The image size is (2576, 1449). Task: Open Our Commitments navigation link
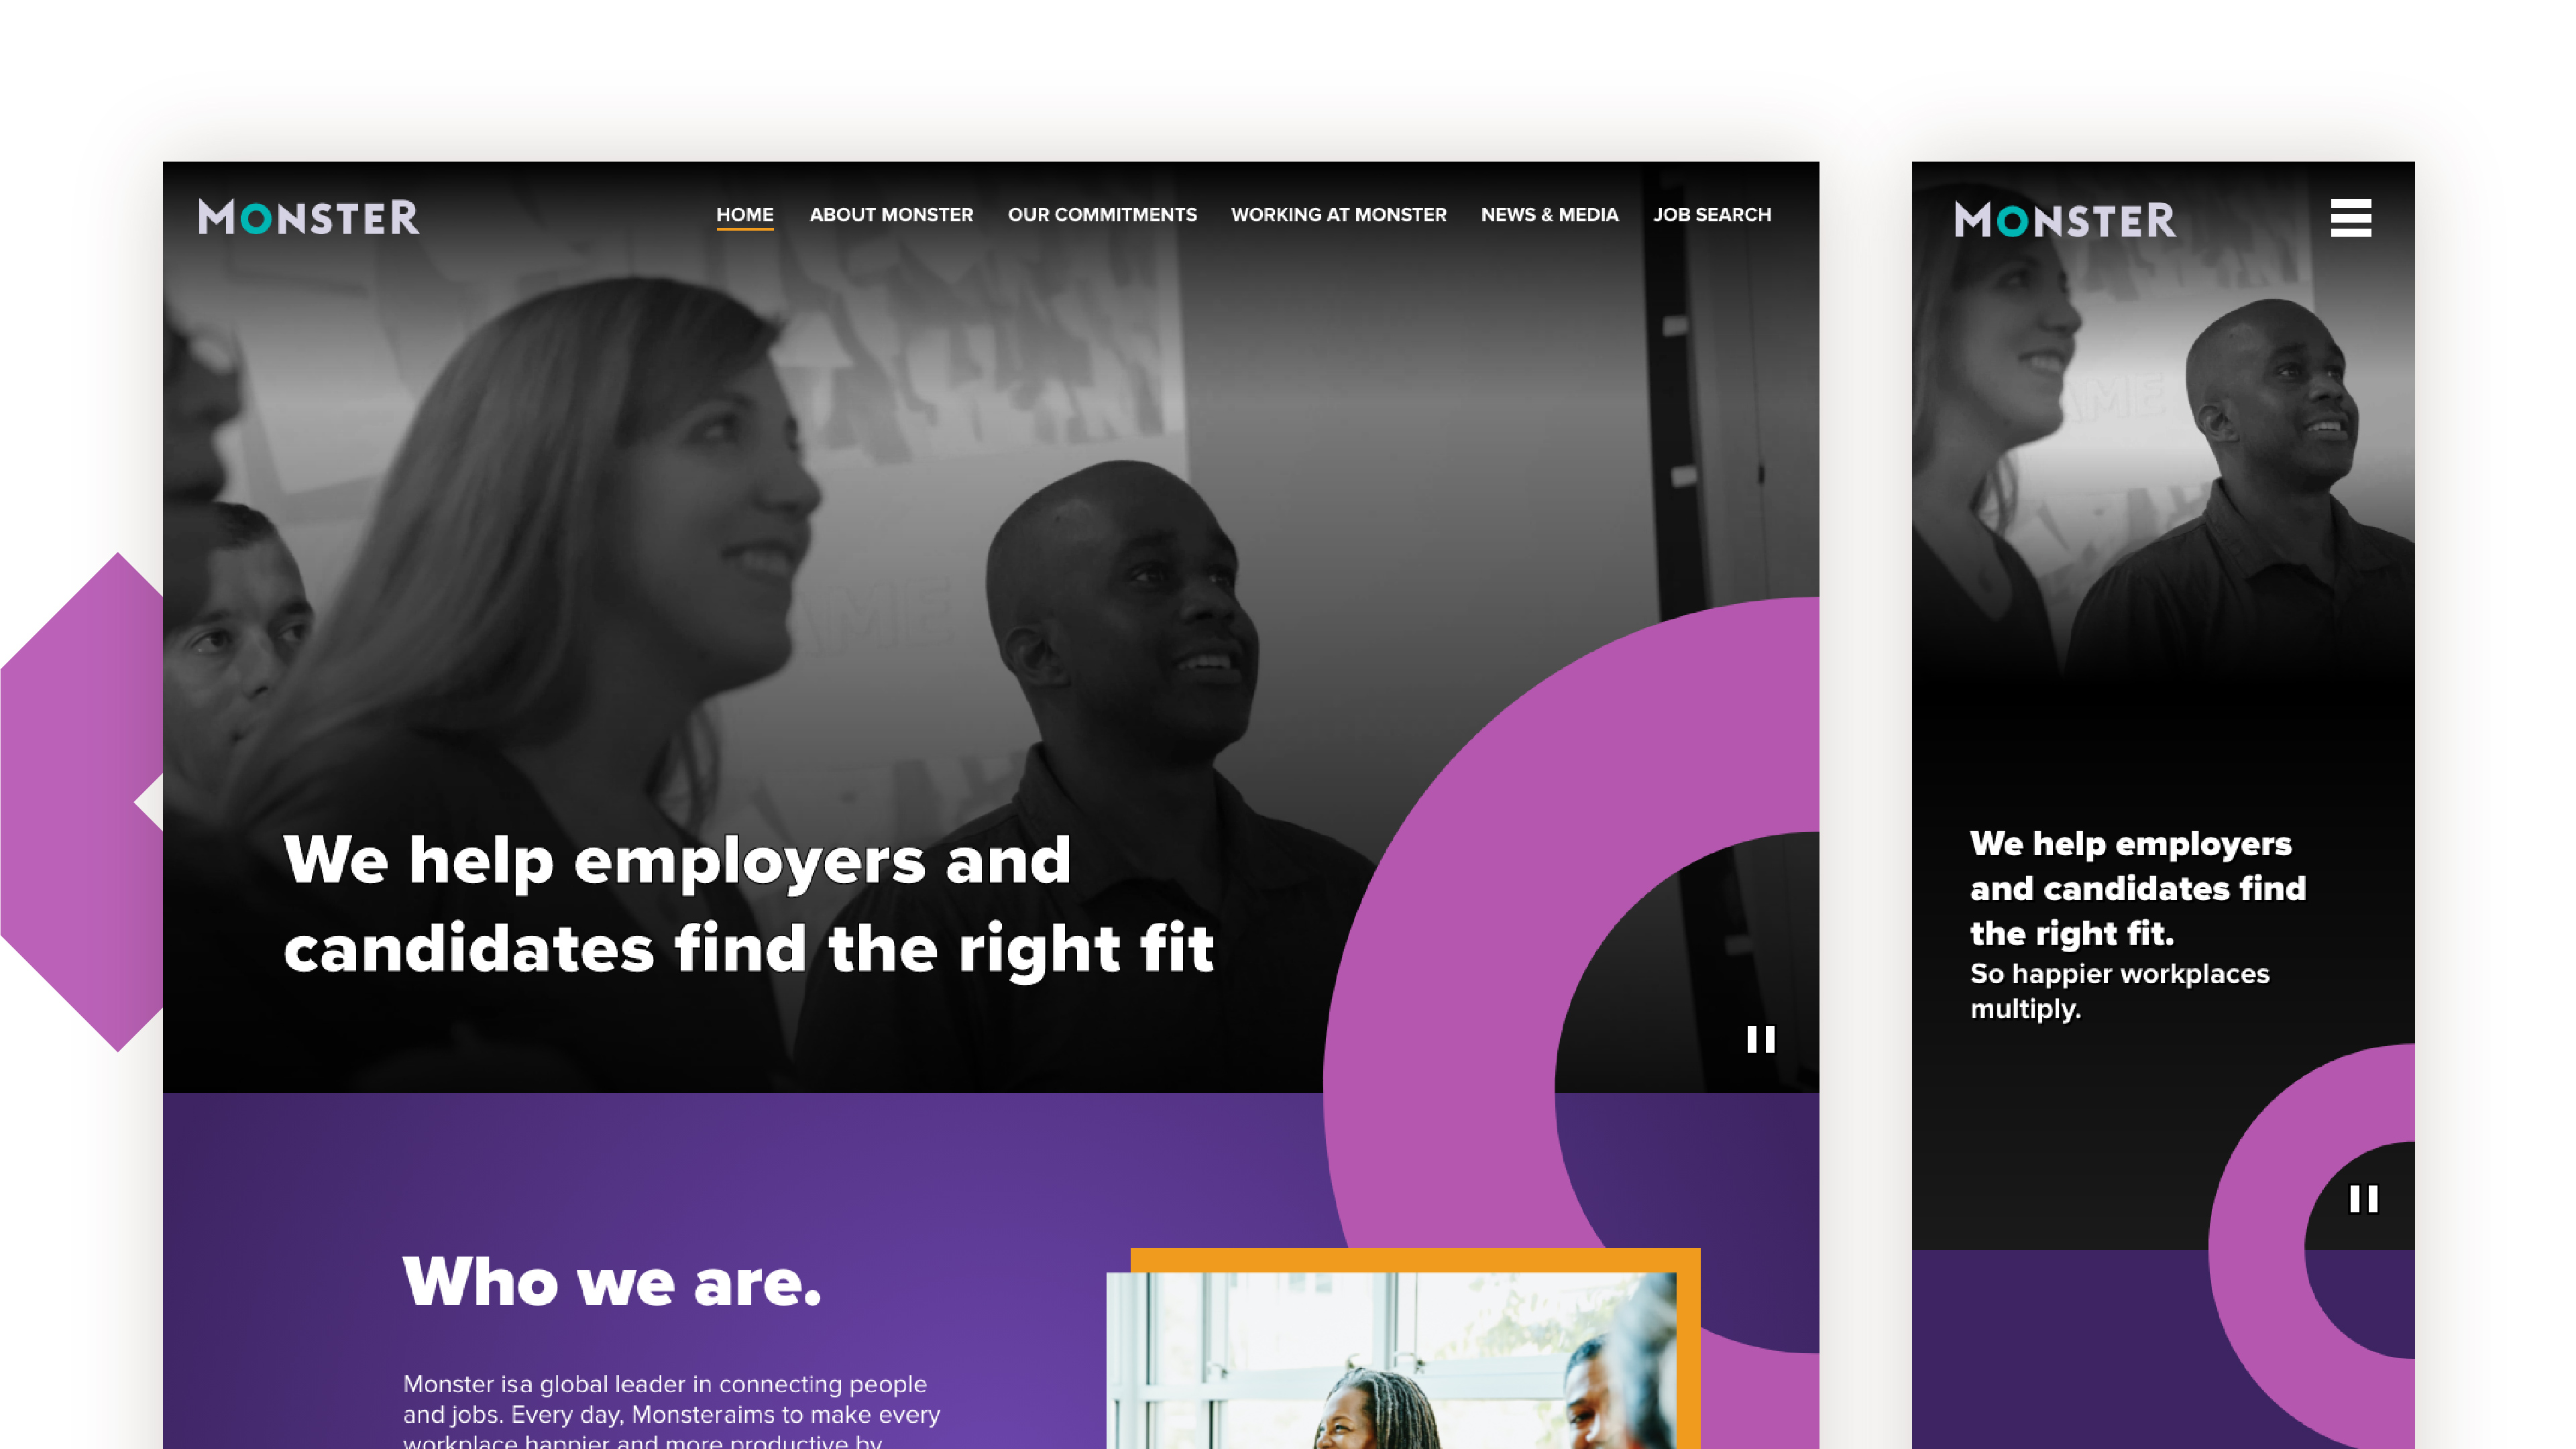(x=1102, y=215)
